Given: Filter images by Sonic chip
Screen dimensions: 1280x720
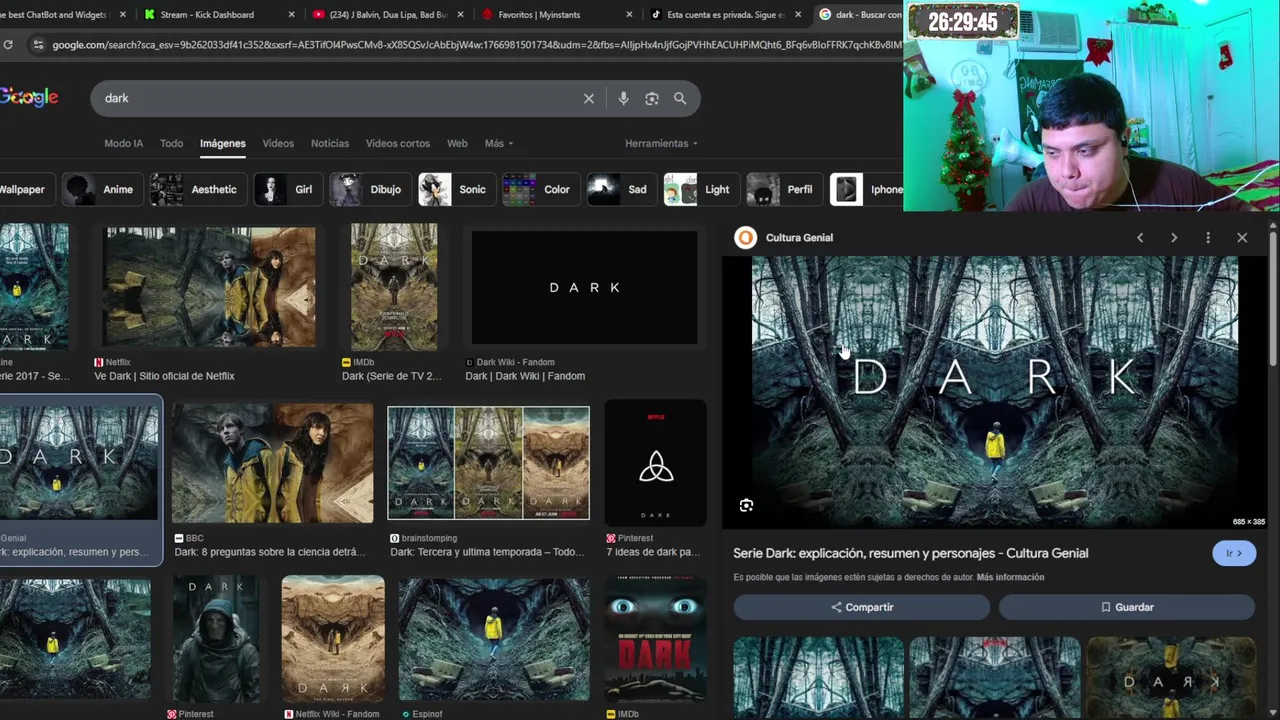Looking at the screenshot, I should point(455,189).
